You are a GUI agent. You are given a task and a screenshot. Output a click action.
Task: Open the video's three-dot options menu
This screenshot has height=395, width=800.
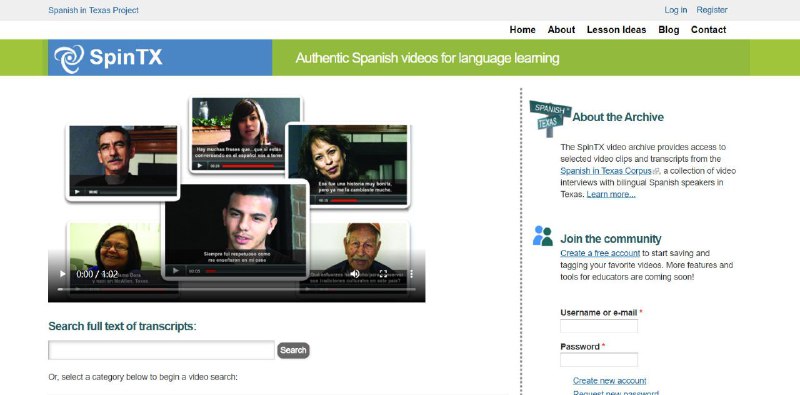click(411, 274)
